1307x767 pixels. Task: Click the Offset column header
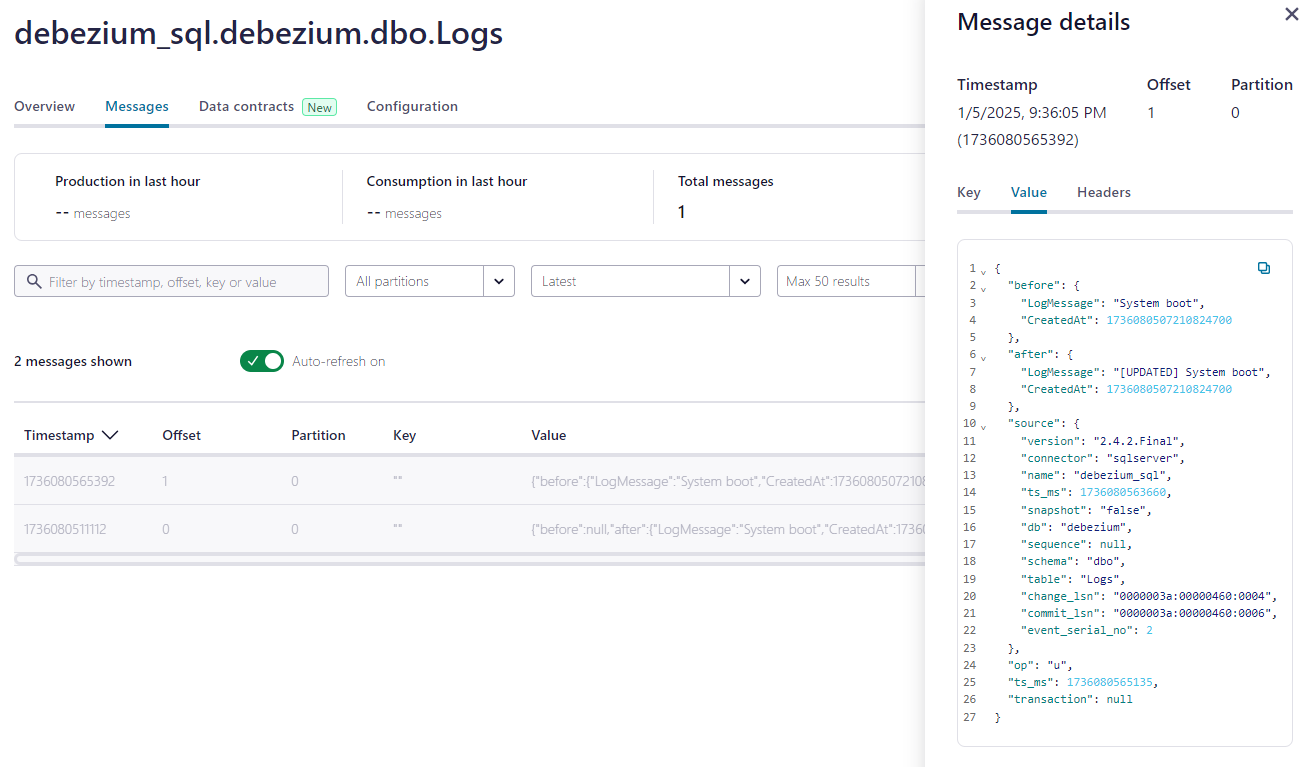182,435
